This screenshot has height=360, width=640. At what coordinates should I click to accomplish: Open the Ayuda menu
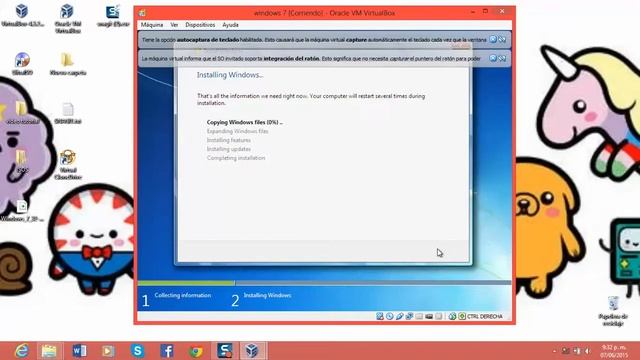point(230,25)
